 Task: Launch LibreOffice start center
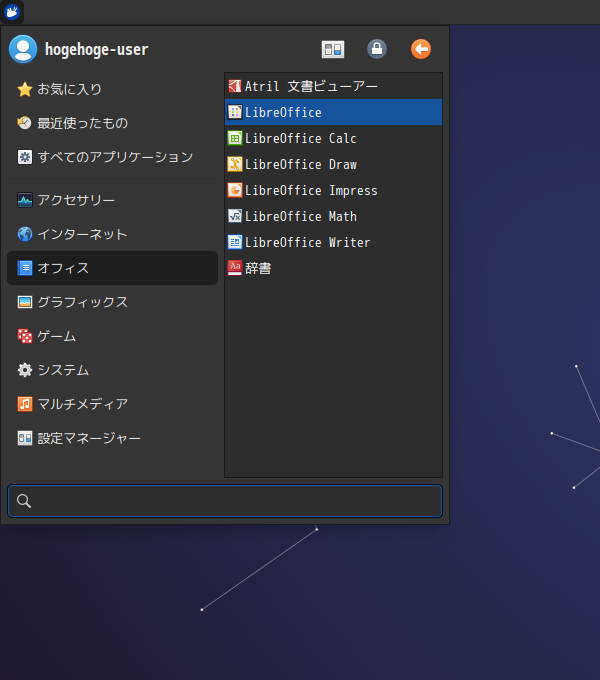[333, 112]
